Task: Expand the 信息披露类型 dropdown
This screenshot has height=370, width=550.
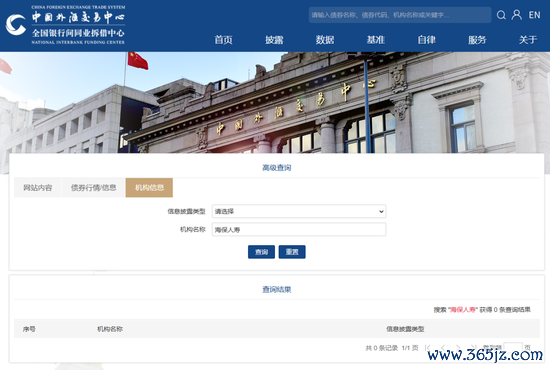Action: tap(299, 211)
